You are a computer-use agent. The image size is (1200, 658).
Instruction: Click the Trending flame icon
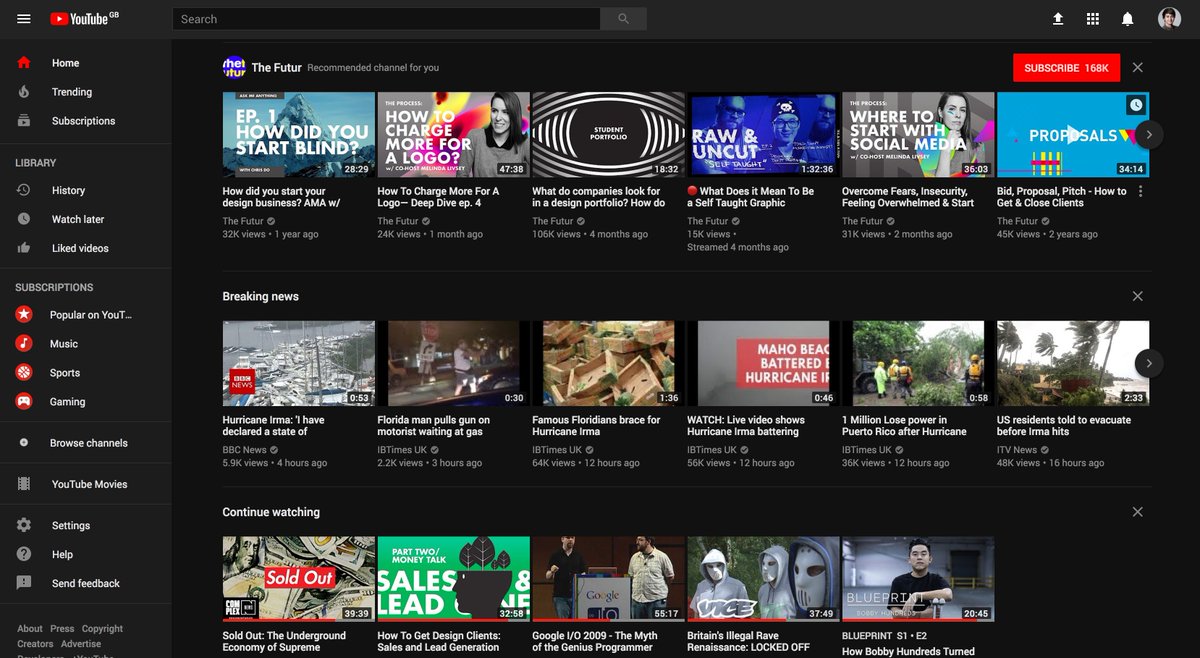point(24,92)
